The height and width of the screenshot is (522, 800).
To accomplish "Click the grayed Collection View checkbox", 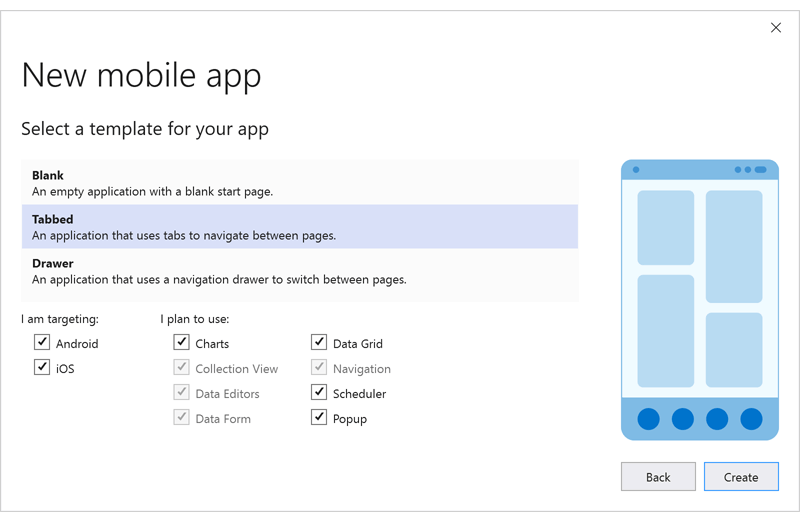I will pos(182,368).
